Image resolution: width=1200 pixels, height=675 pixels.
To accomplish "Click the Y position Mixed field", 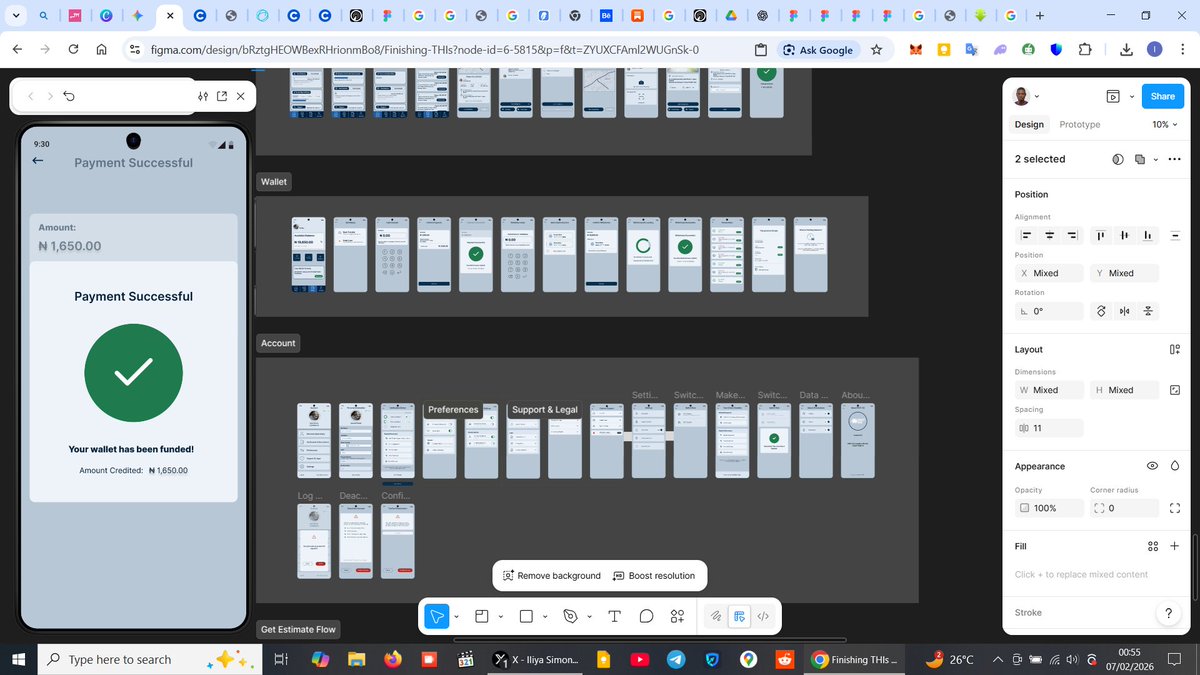I will click(x=1125, y=273).
